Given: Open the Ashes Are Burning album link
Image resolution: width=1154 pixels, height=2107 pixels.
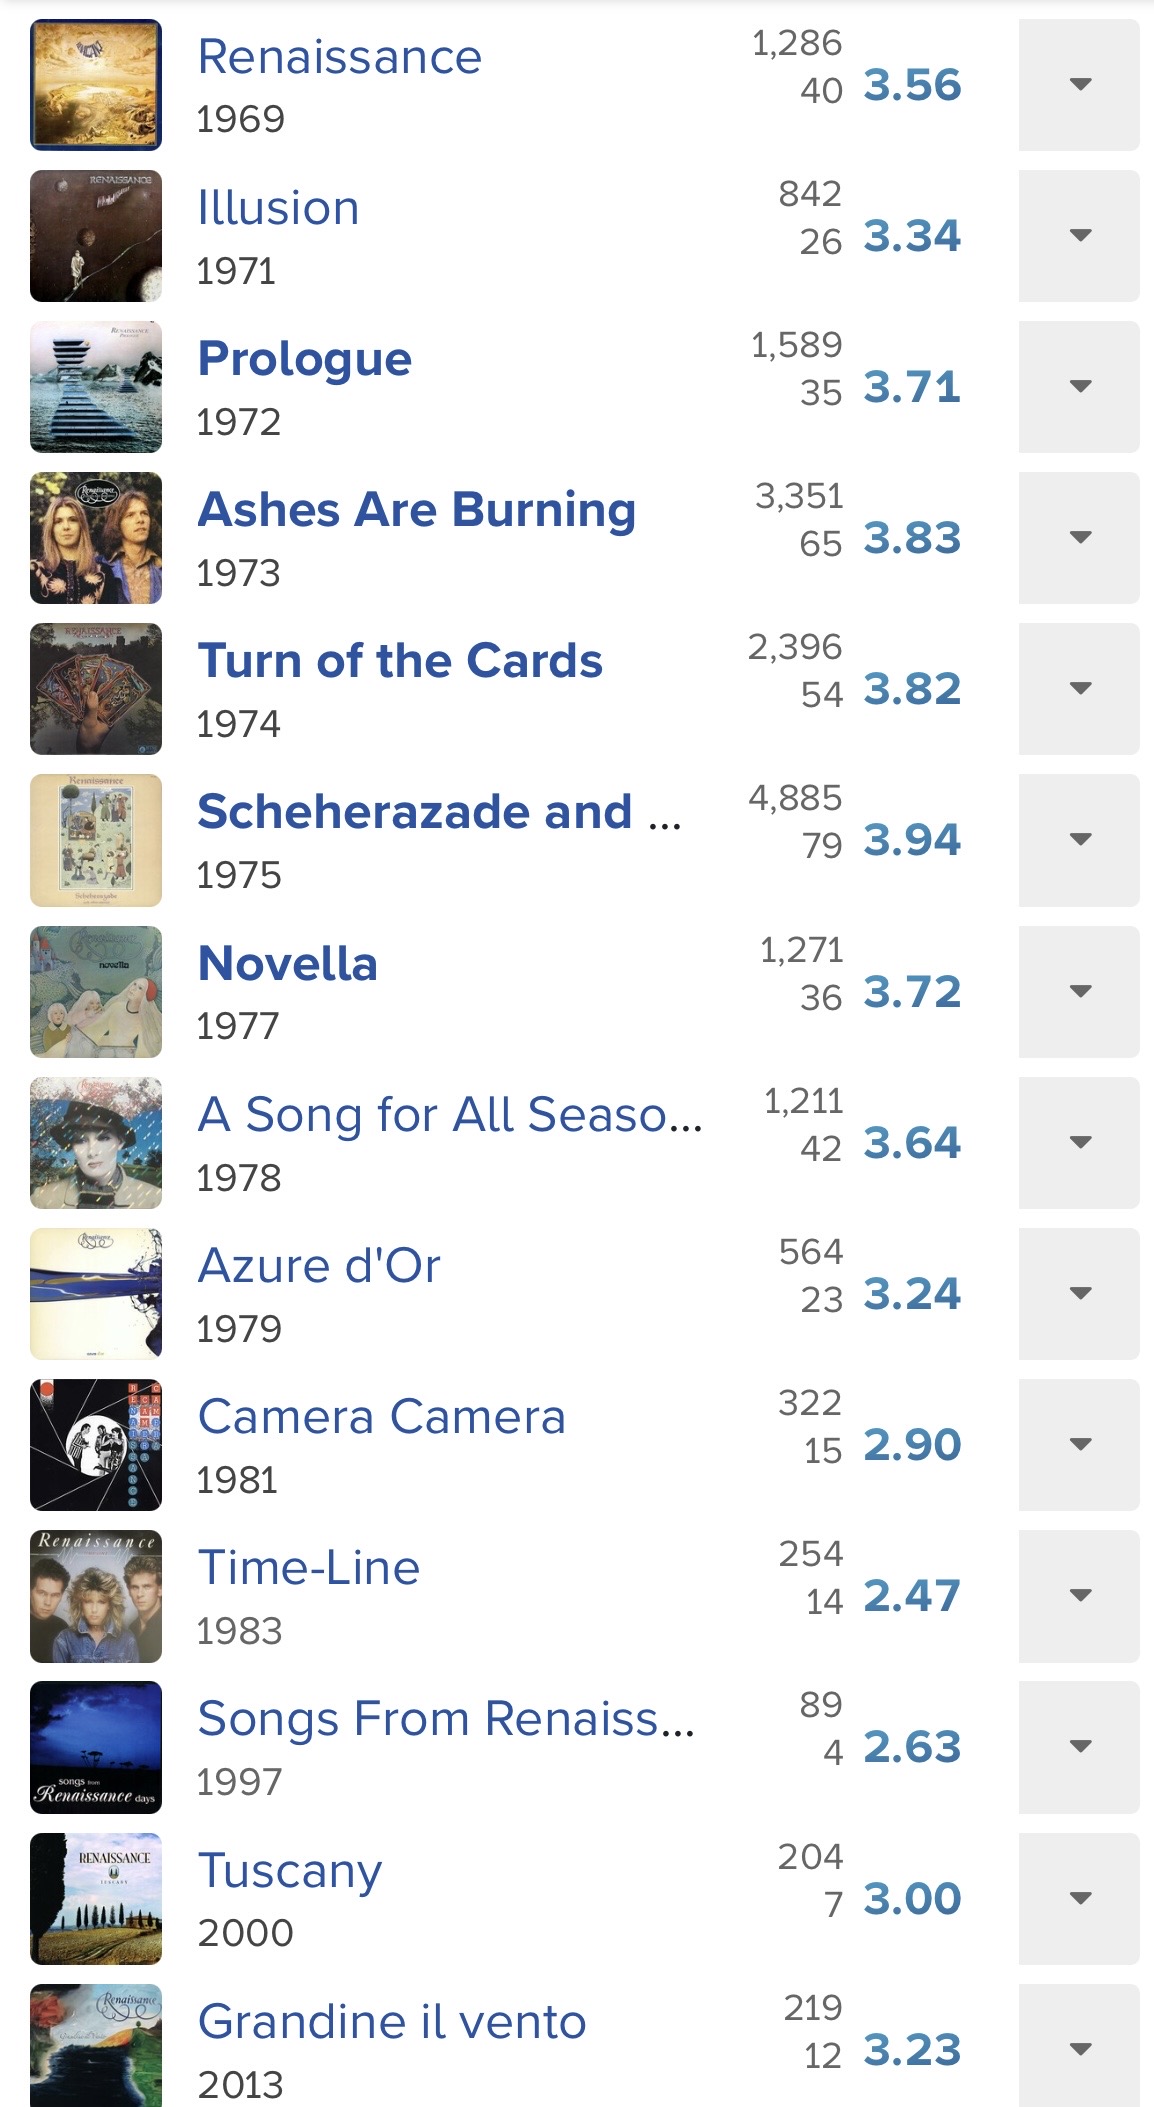Looking at the screenshot, I should click(416, 510).
